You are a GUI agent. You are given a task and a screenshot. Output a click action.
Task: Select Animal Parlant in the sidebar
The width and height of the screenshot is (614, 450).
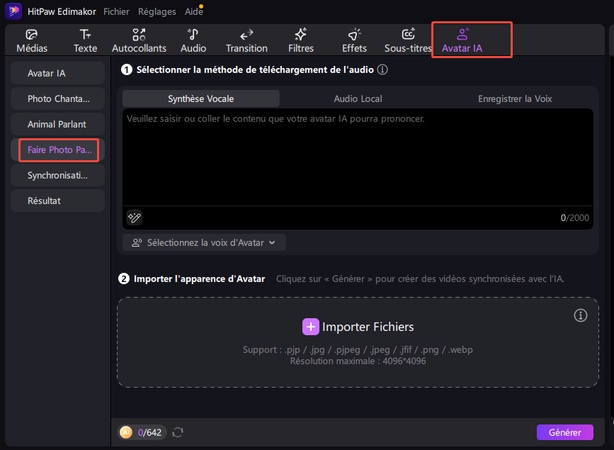[58, 124]
